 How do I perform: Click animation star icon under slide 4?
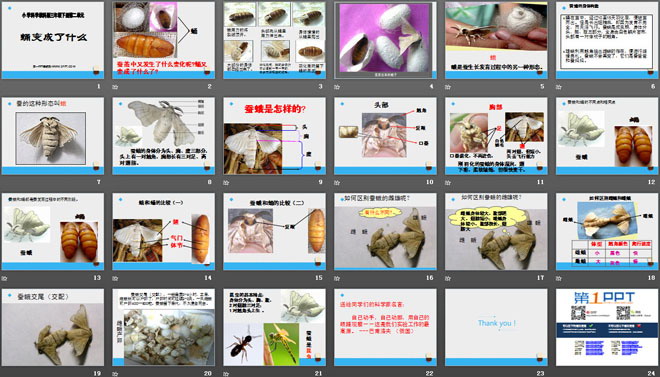(x=337, y=87)
